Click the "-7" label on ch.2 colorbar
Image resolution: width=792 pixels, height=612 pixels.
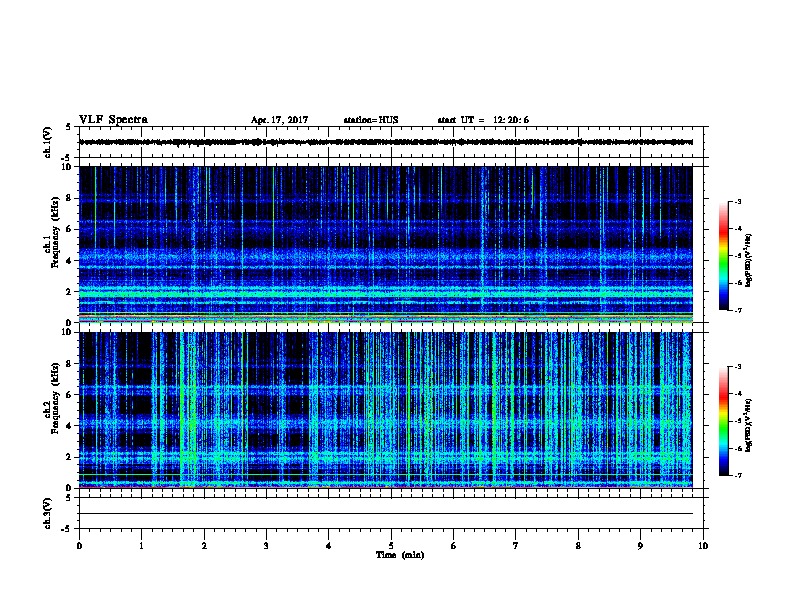737,476
